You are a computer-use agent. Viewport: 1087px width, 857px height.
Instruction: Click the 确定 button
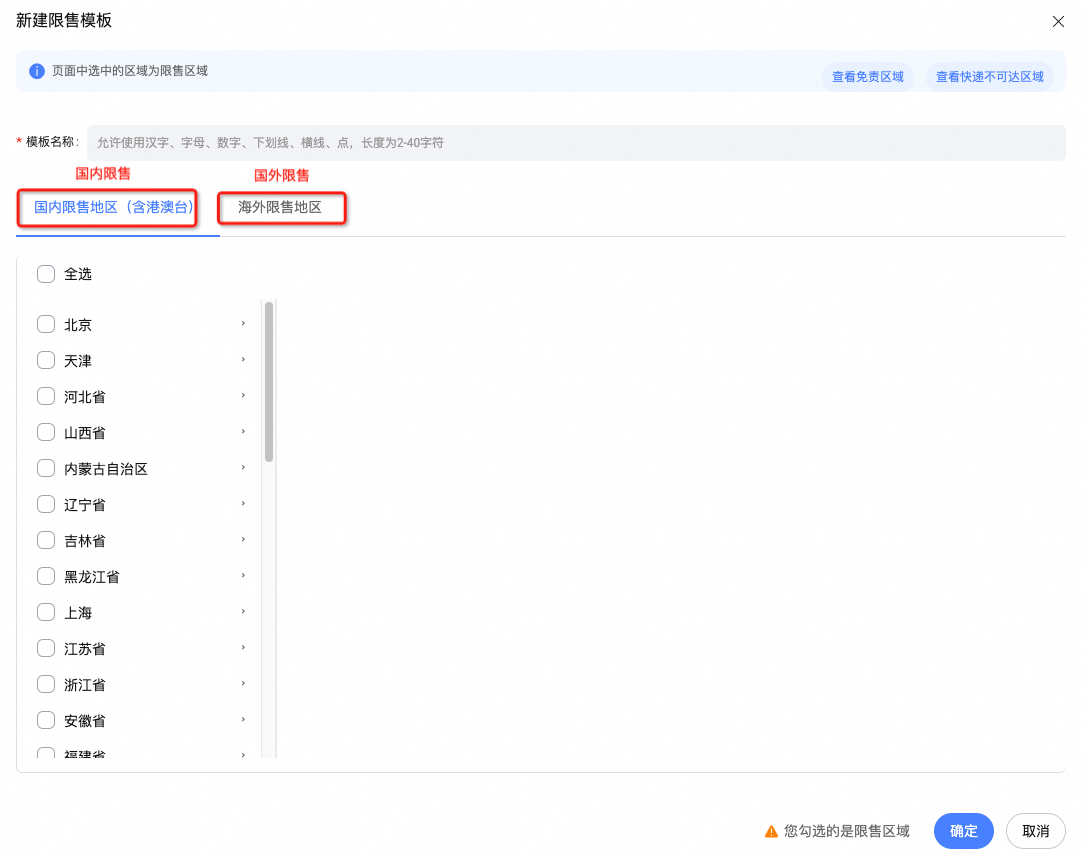964,831
